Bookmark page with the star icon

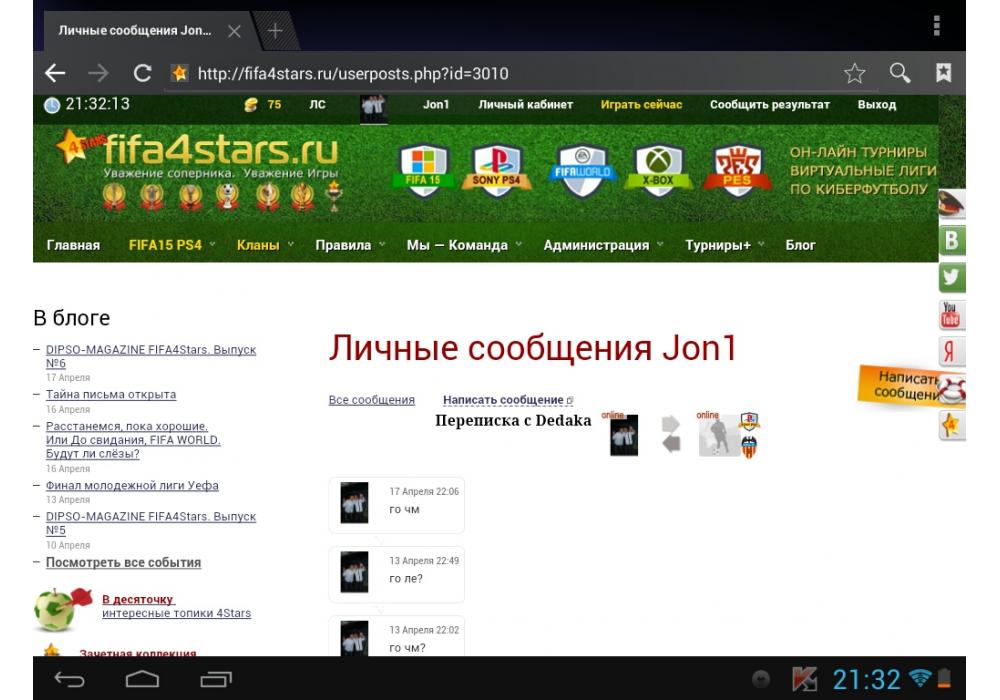[x=854, y=73]
